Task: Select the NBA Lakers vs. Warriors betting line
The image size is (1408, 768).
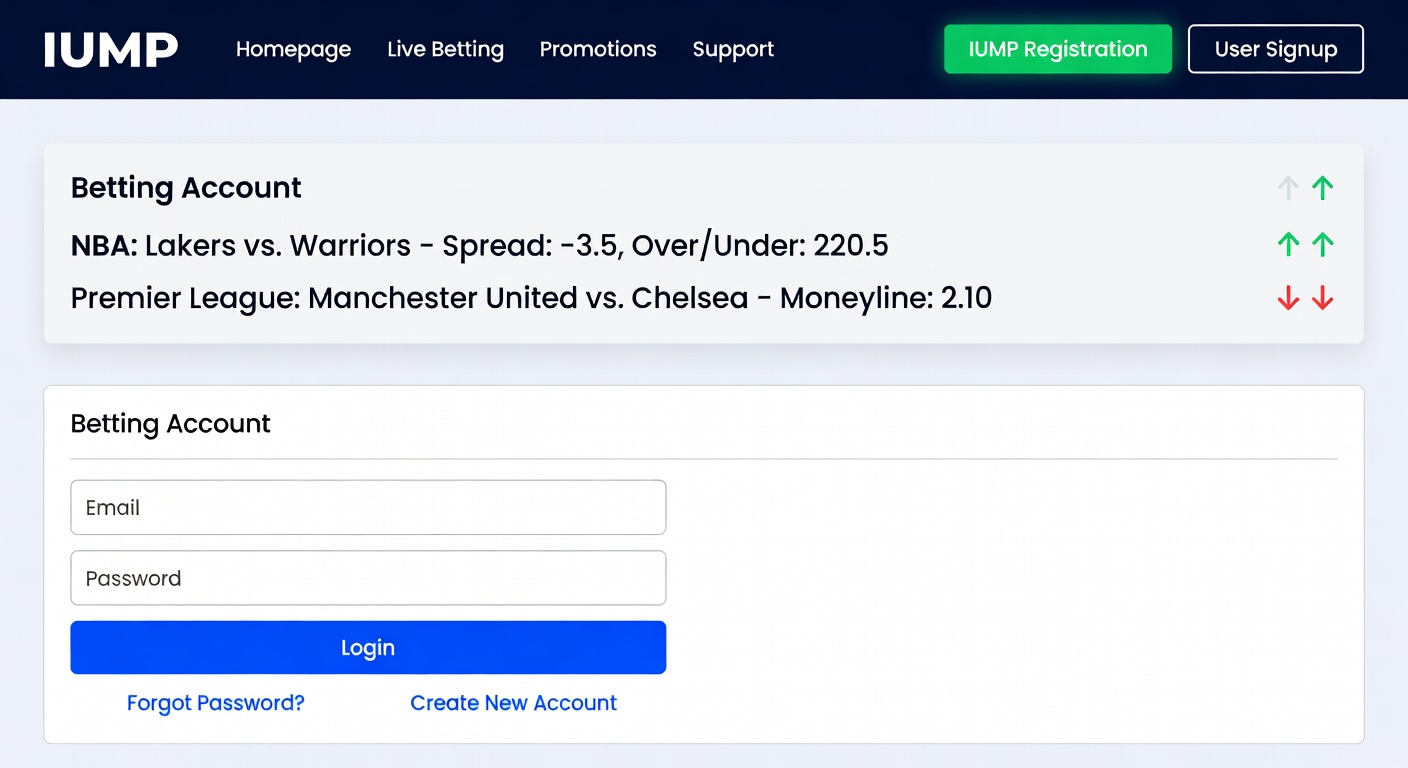Action: (479, 245)
